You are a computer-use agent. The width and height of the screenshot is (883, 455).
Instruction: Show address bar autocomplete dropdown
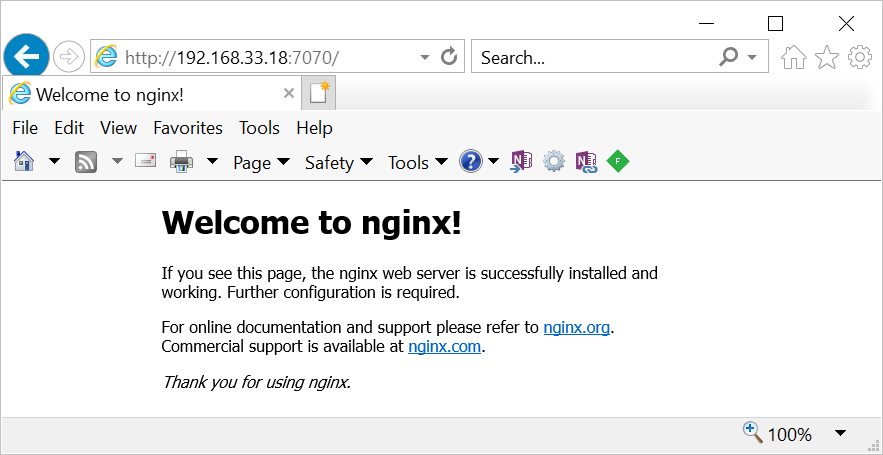pyautogui.click(x=425, y=57)
